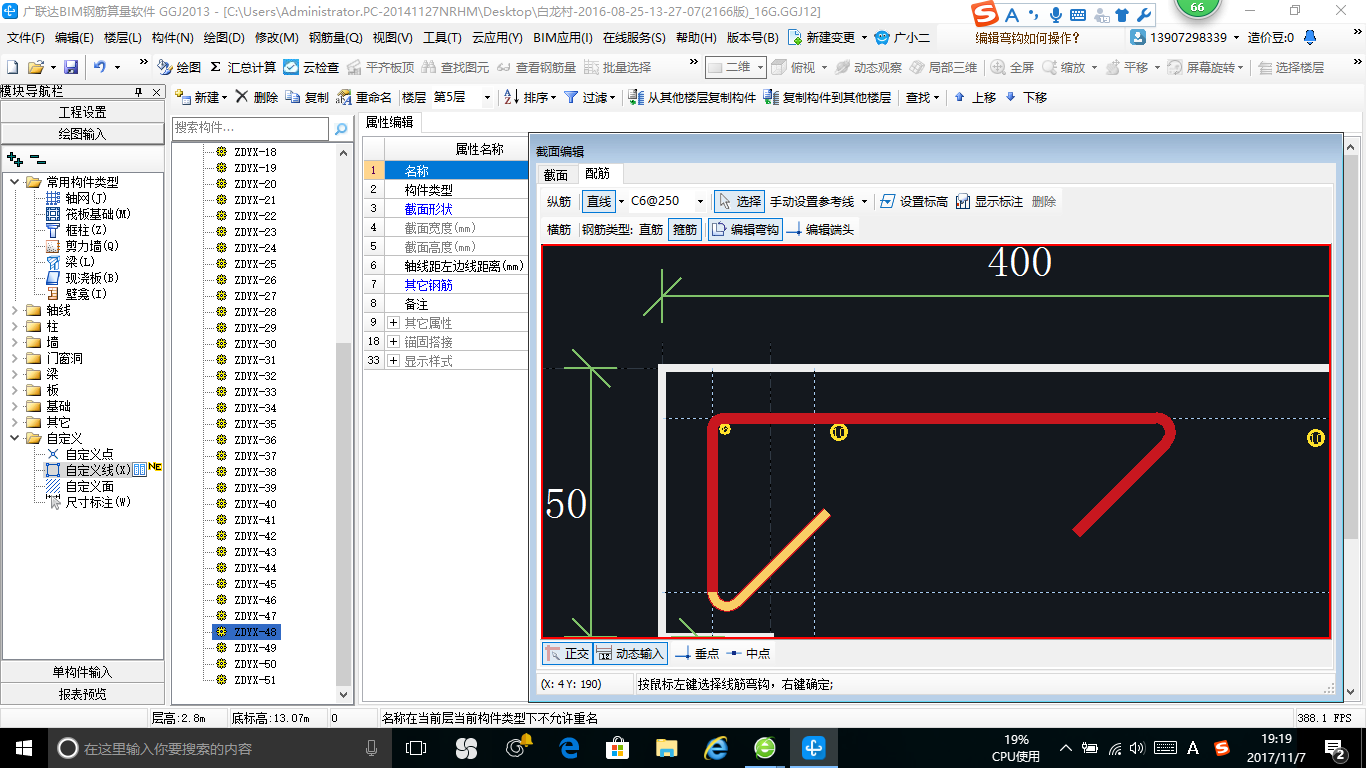Open C6@250 rebar spec dropdown
This screenshot has height=768, width=1366.
pos(700,201)
